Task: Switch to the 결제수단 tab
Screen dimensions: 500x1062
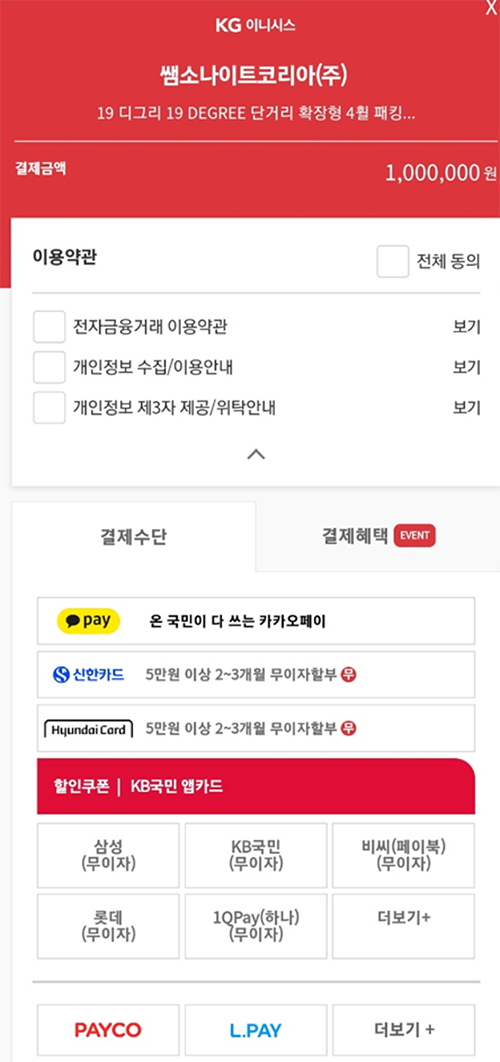Action: [133, 536]
